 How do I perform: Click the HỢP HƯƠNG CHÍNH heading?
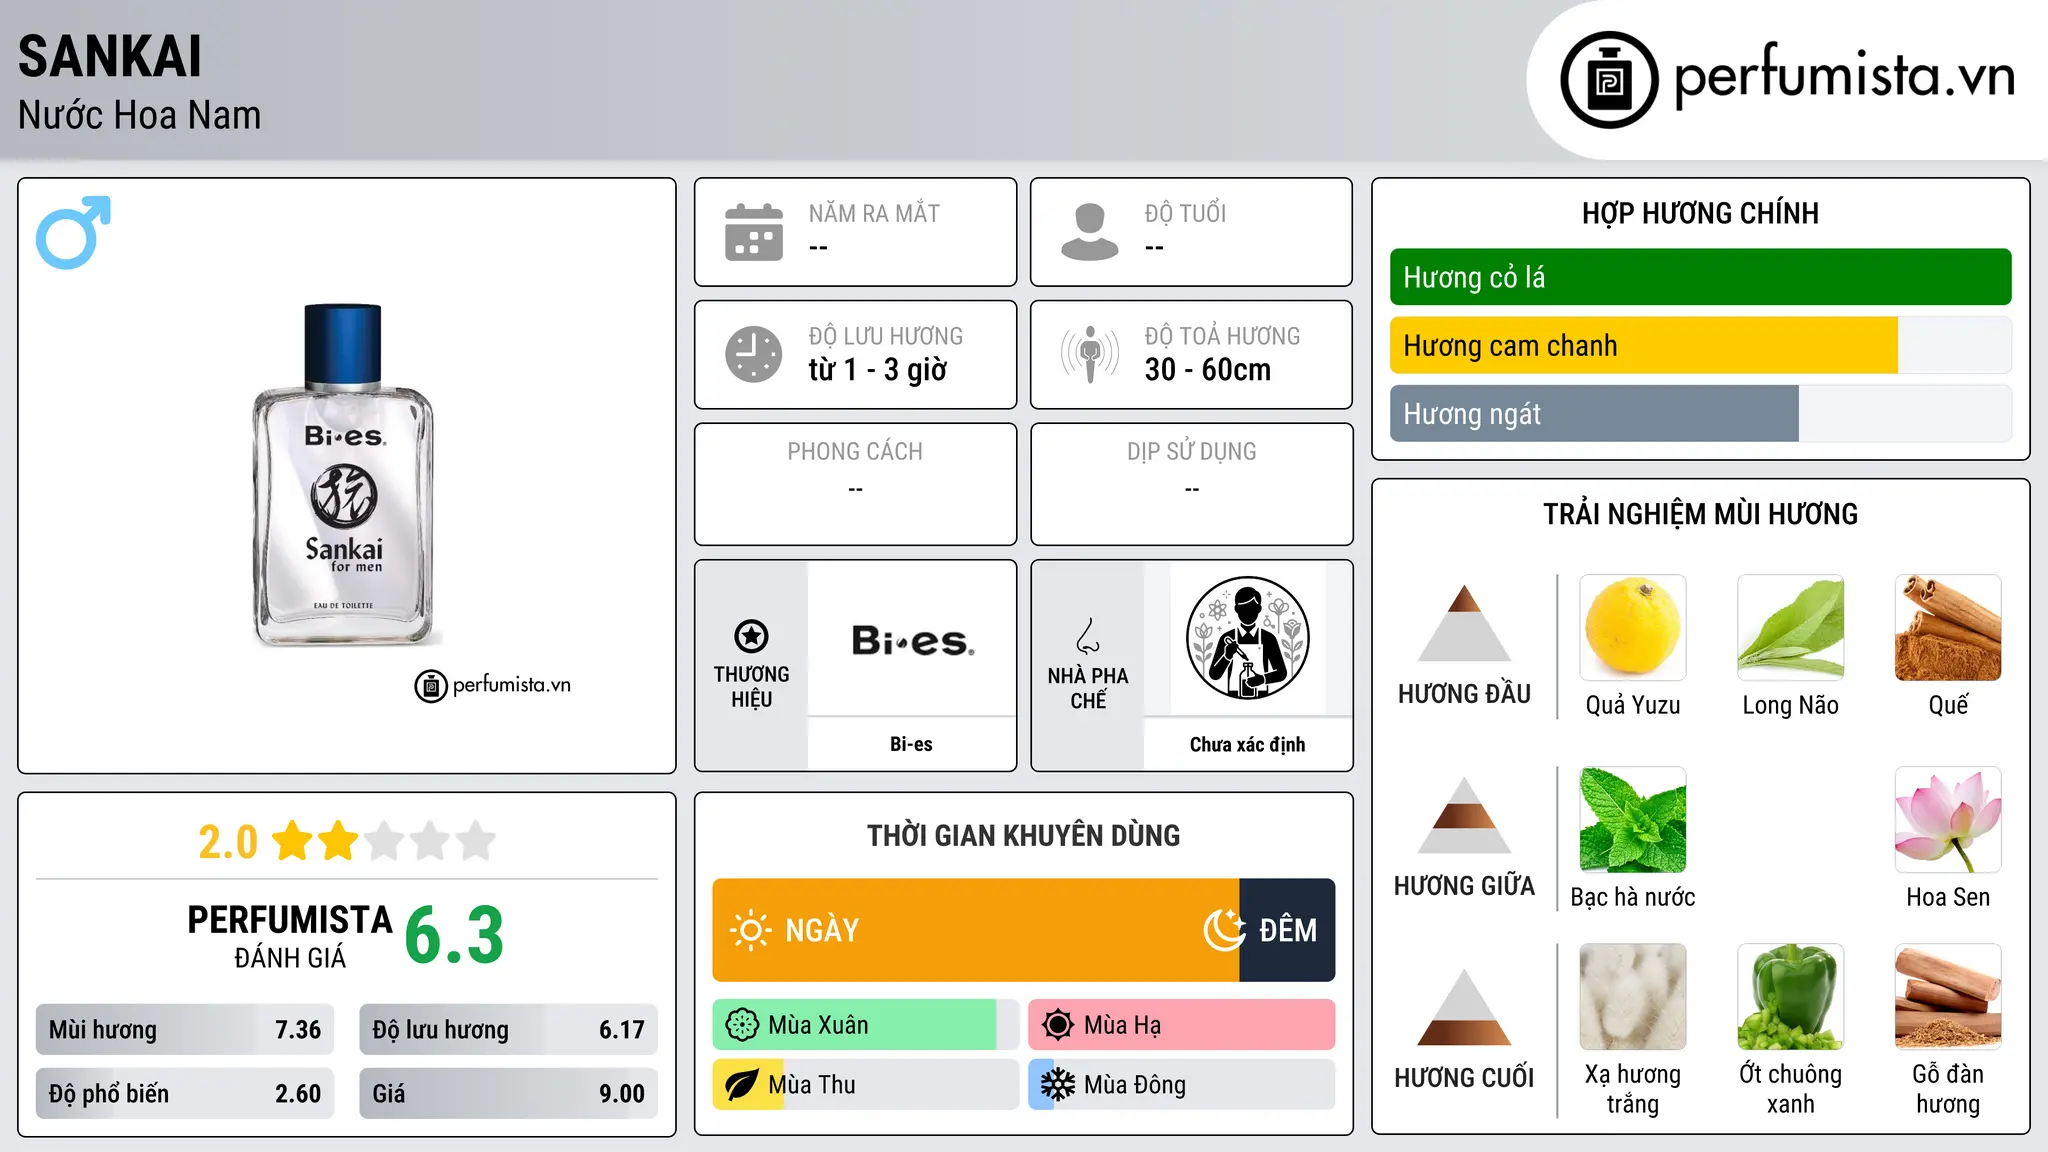[x=1700, y=213]
